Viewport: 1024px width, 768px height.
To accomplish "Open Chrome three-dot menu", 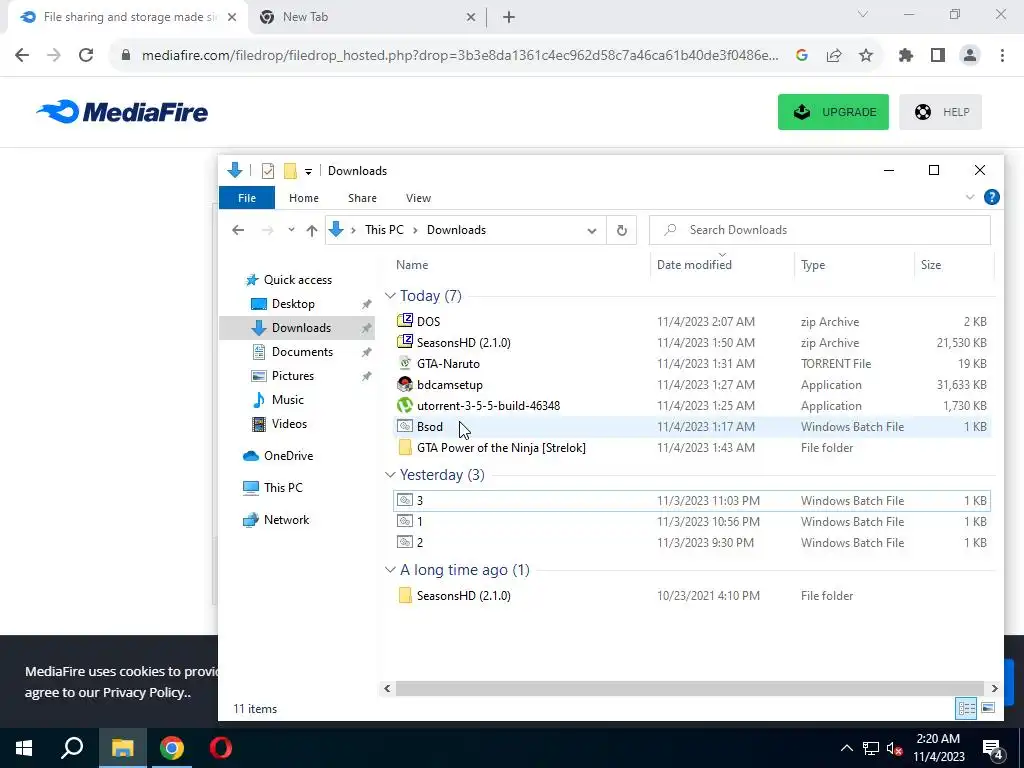I will [x=1002, y=56].
